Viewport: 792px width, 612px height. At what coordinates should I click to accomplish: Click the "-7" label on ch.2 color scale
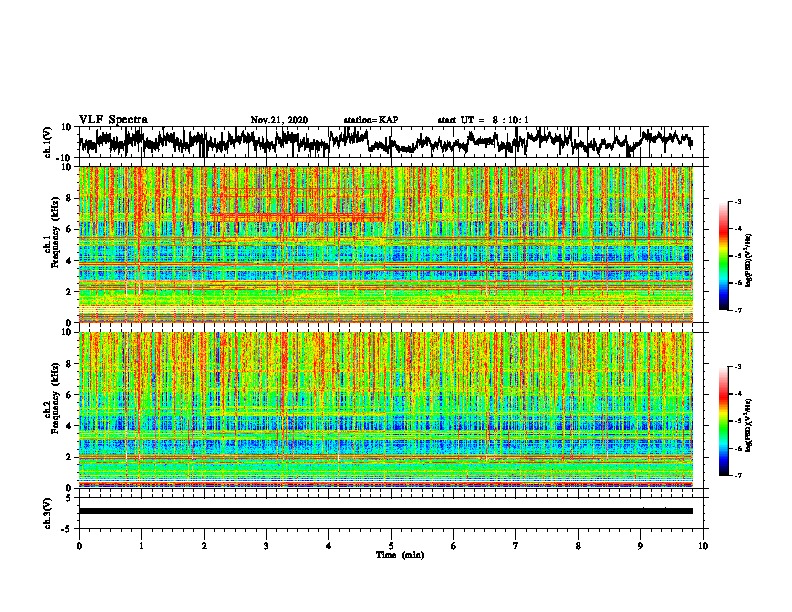[737, 475]
